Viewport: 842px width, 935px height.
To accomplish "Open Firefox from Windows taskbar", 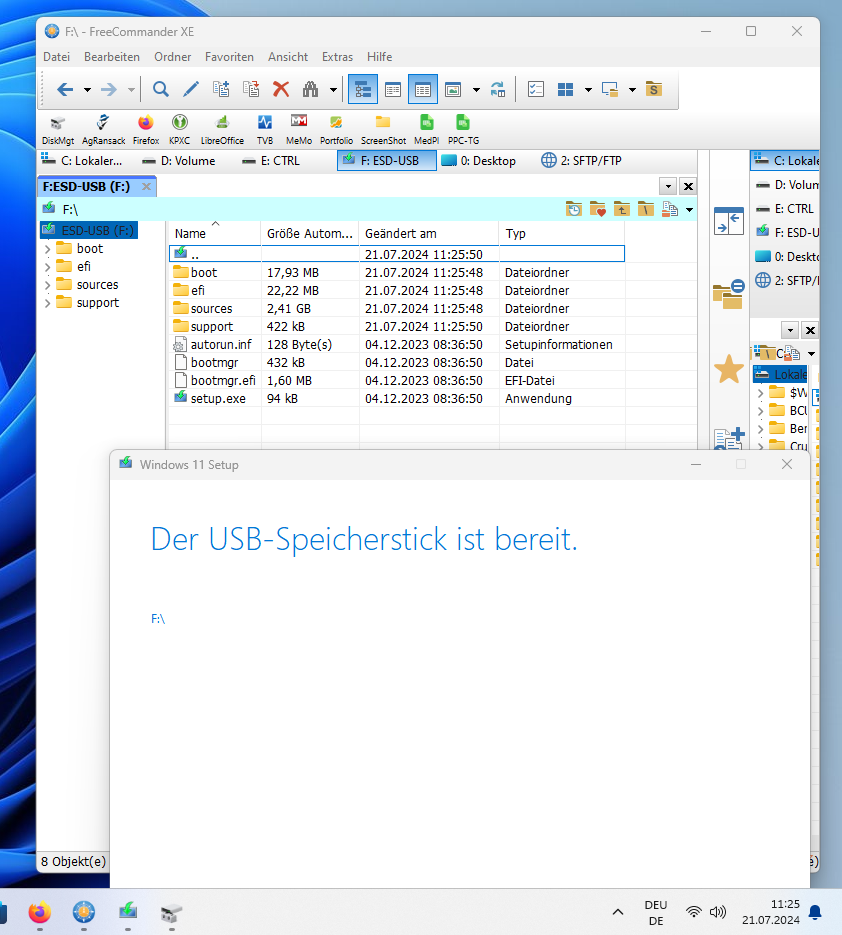I will point(39,912).
